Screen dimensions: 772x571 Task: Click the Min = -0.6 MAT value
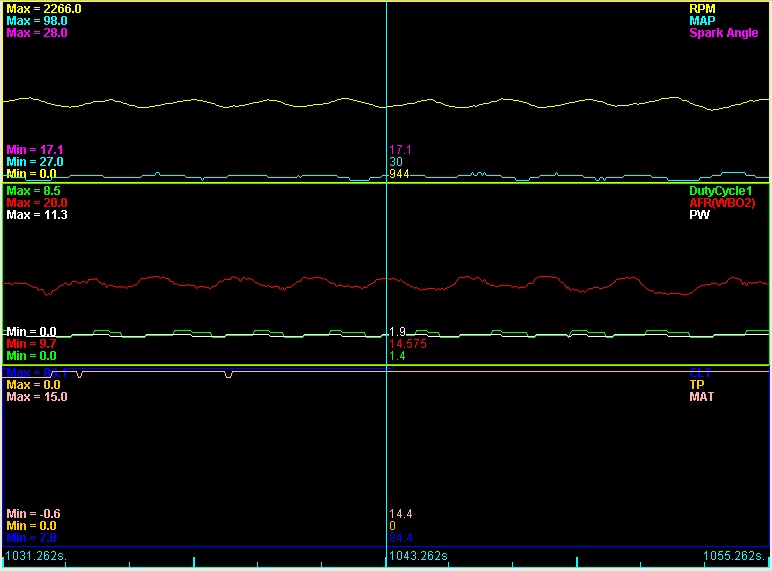click(35, 513)
